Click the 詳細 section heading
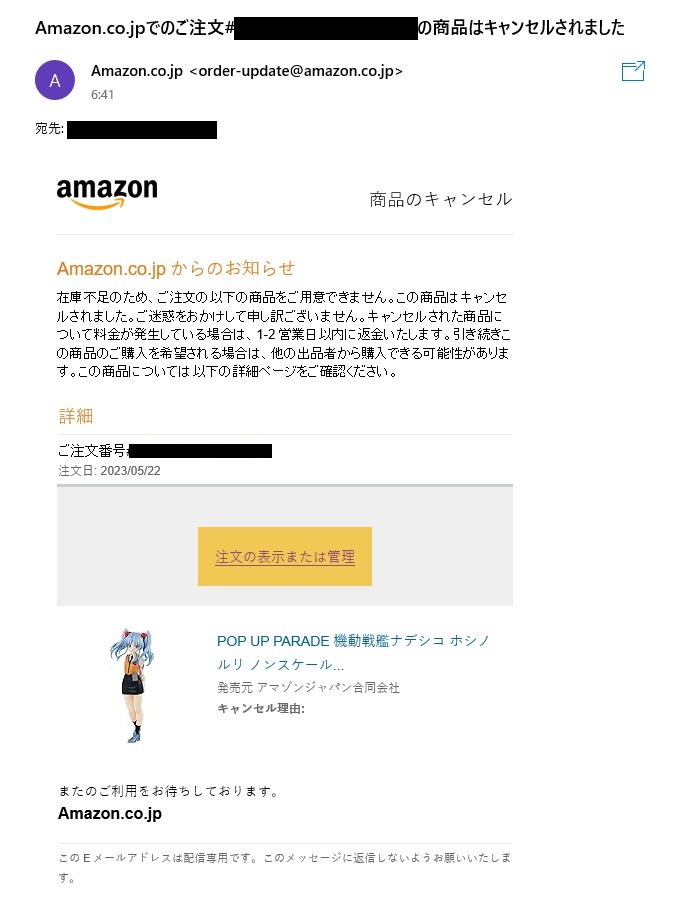694x918 pixels. pos(76,416)
